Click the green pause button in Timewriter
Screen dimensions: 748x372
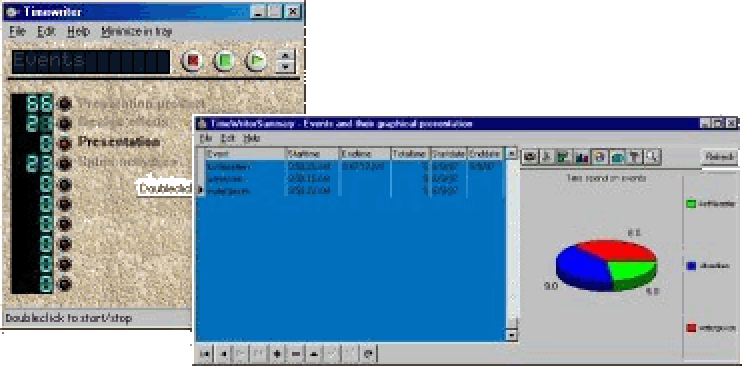click(x=224, y=61)
